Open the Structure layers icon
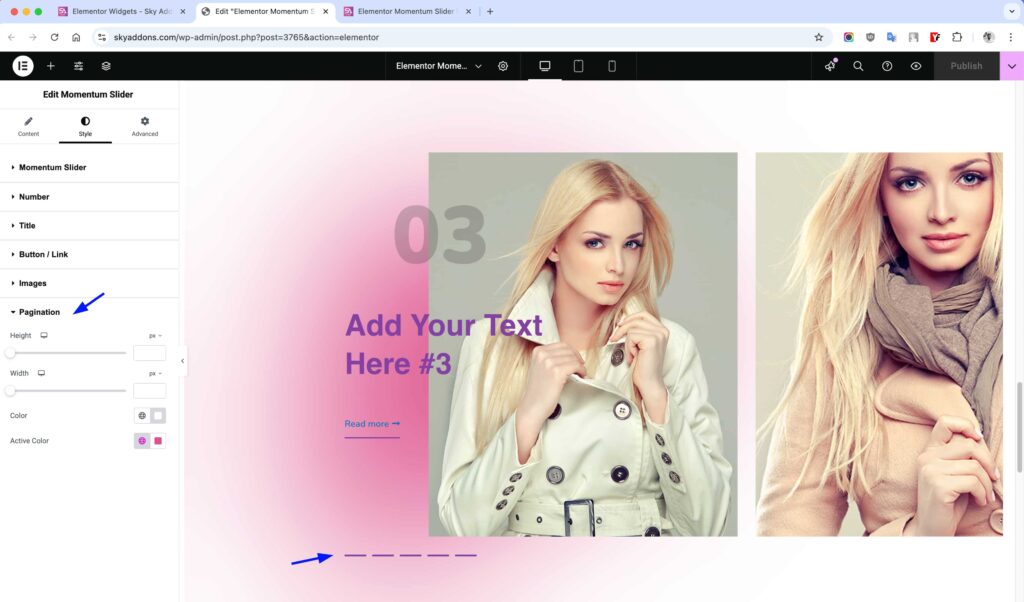 [x=106, y=66]
